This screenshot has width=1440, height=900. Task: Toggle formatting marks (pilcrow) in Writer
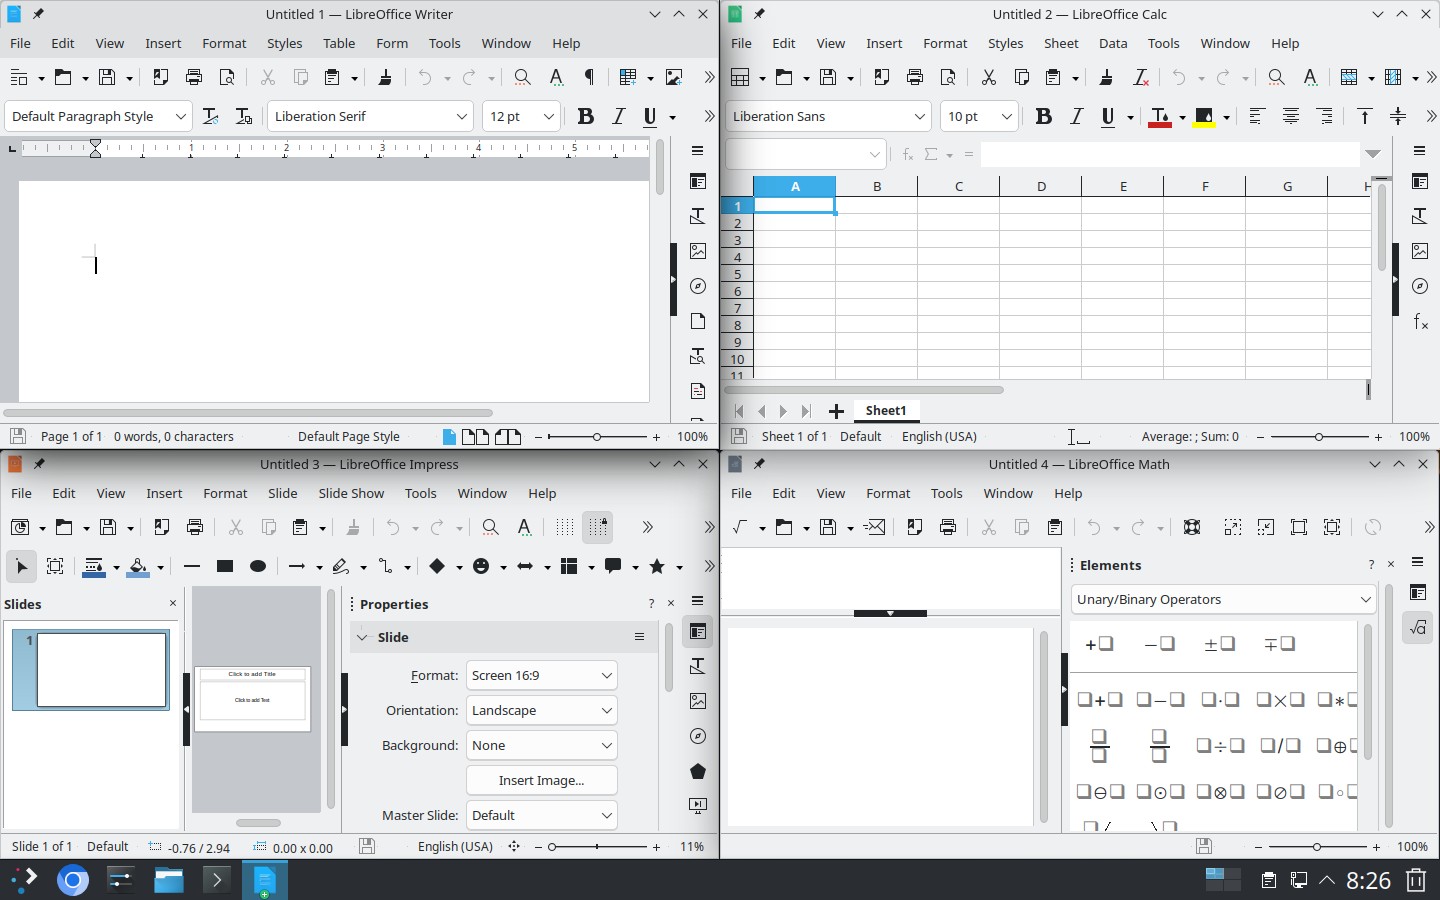[589, 77]
